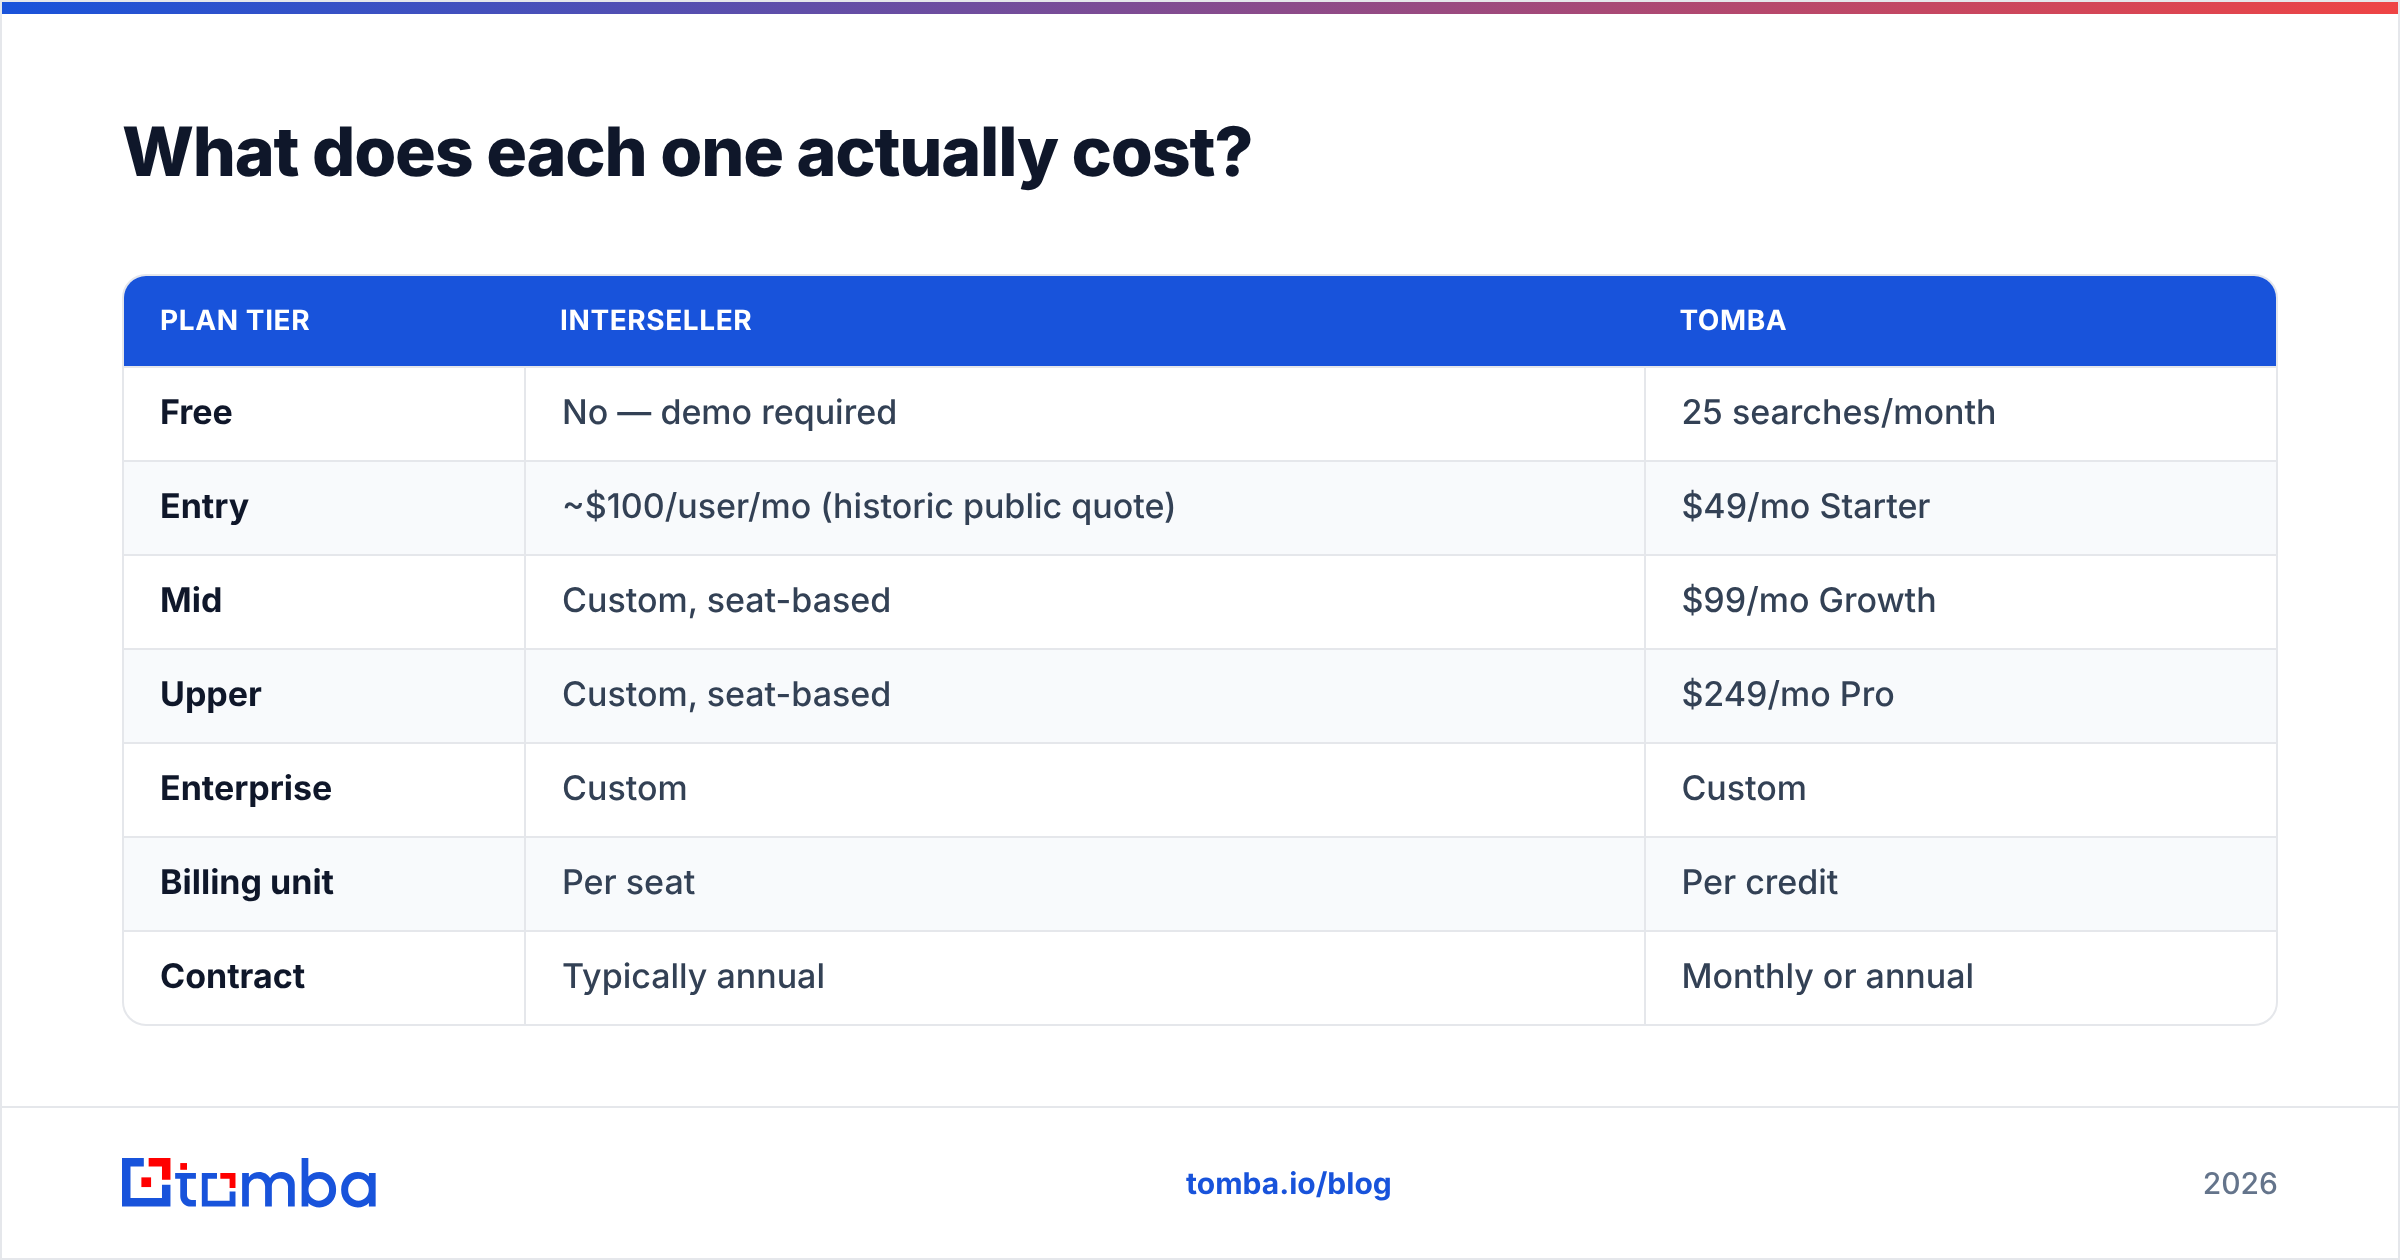Viewport: 2400px width, 1260px height.
Task: Click the PLAN TIER column header
Action: pyautogui.click(x=235, y=320)
